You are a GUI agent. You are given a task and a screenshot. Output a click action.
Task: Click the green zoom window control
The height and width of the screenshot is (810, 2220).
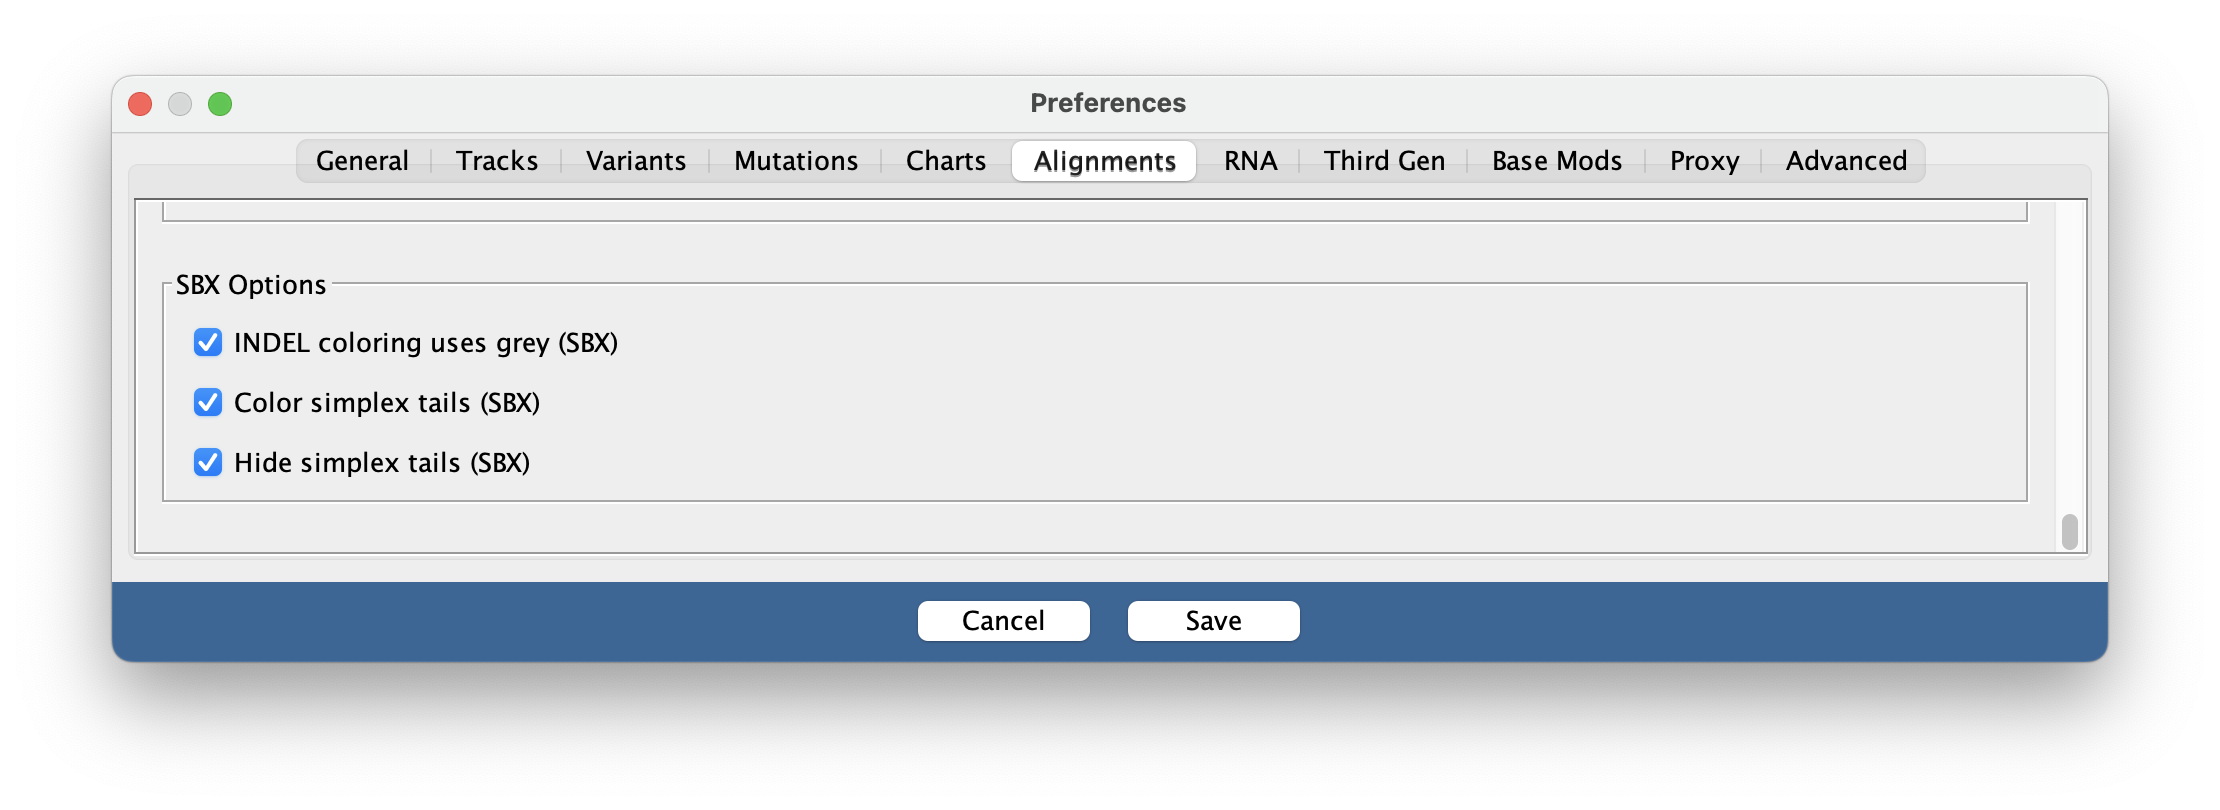pos(221,103)
